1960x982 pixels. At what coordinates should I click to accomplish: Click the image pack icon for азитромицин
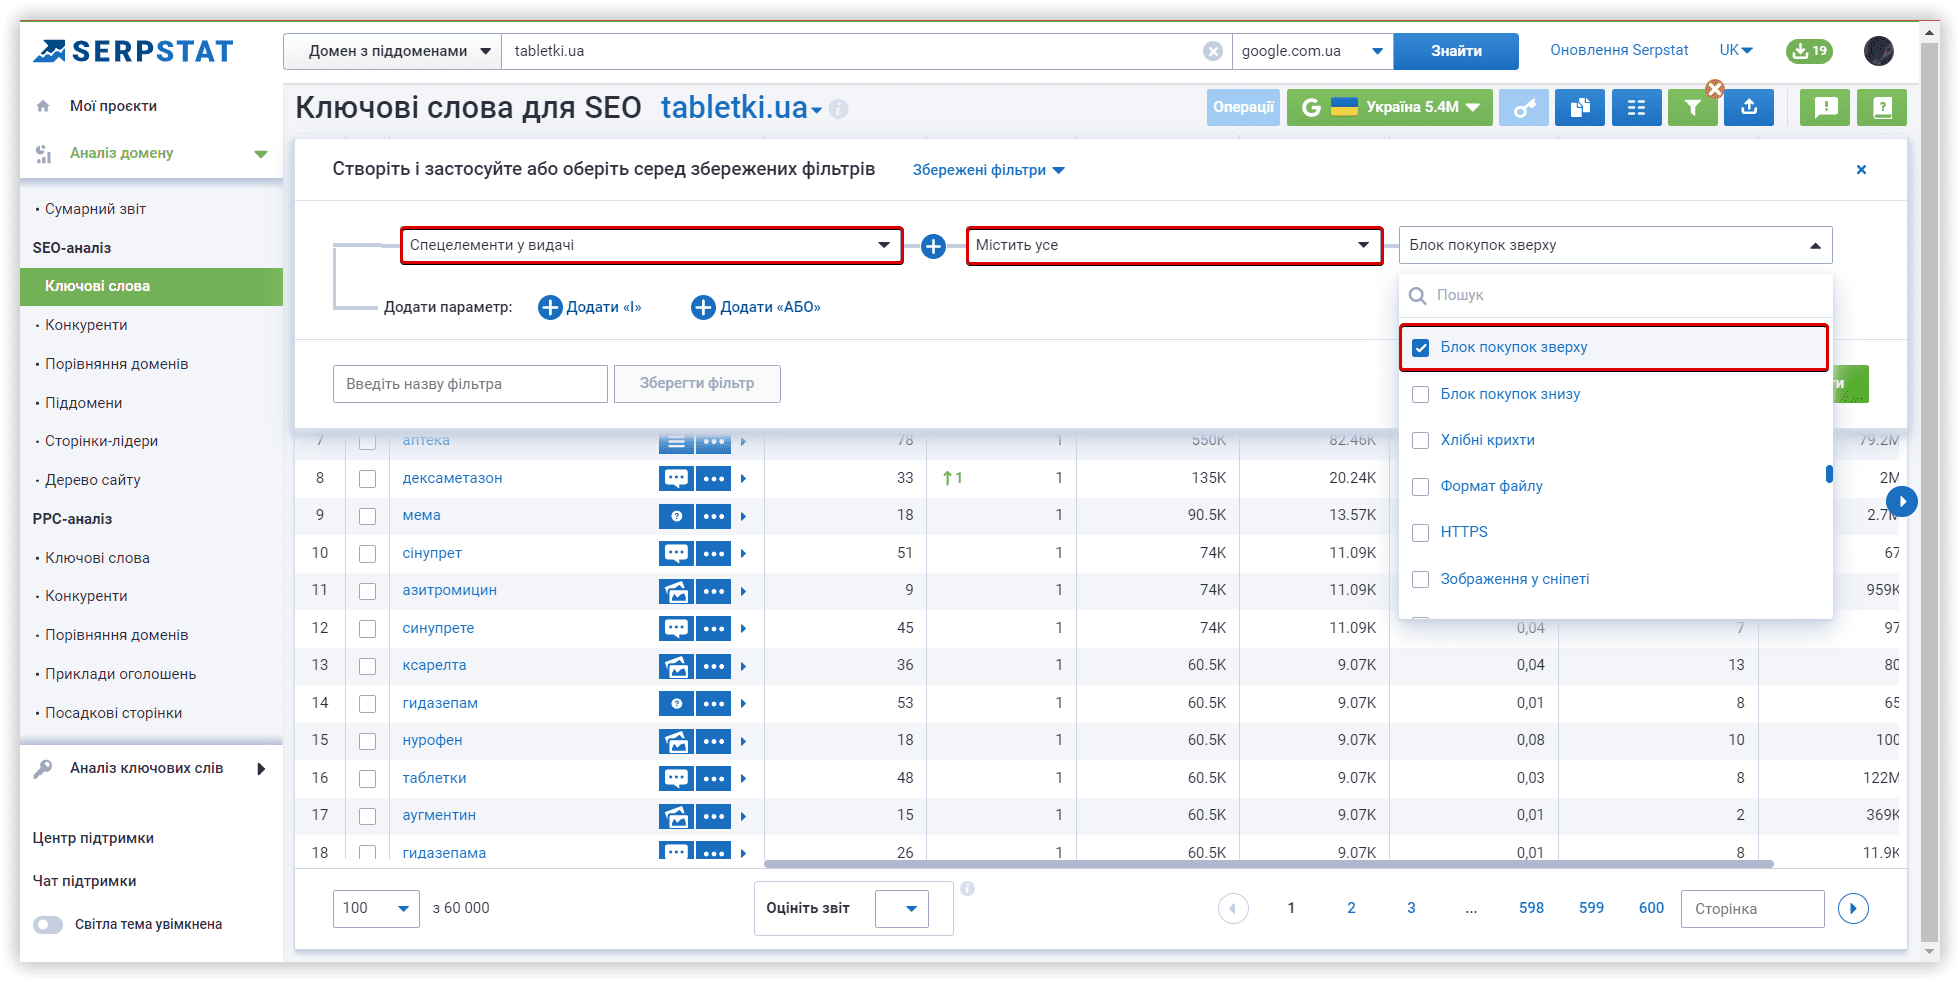pyautogui.click(x=676, y=591)
